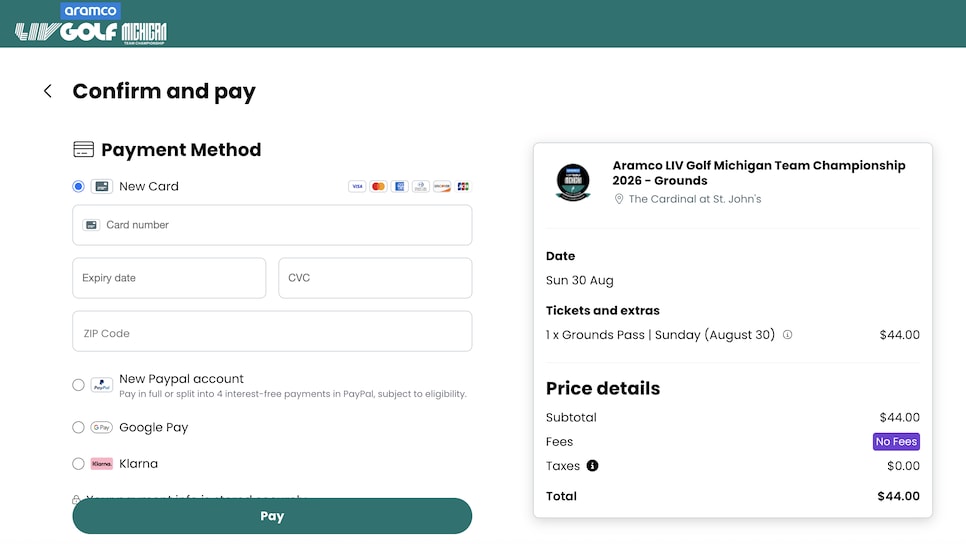The width and height of the screenshot is (966, 544).
Task: Focus the Card number field
Action: coord(272,225)
